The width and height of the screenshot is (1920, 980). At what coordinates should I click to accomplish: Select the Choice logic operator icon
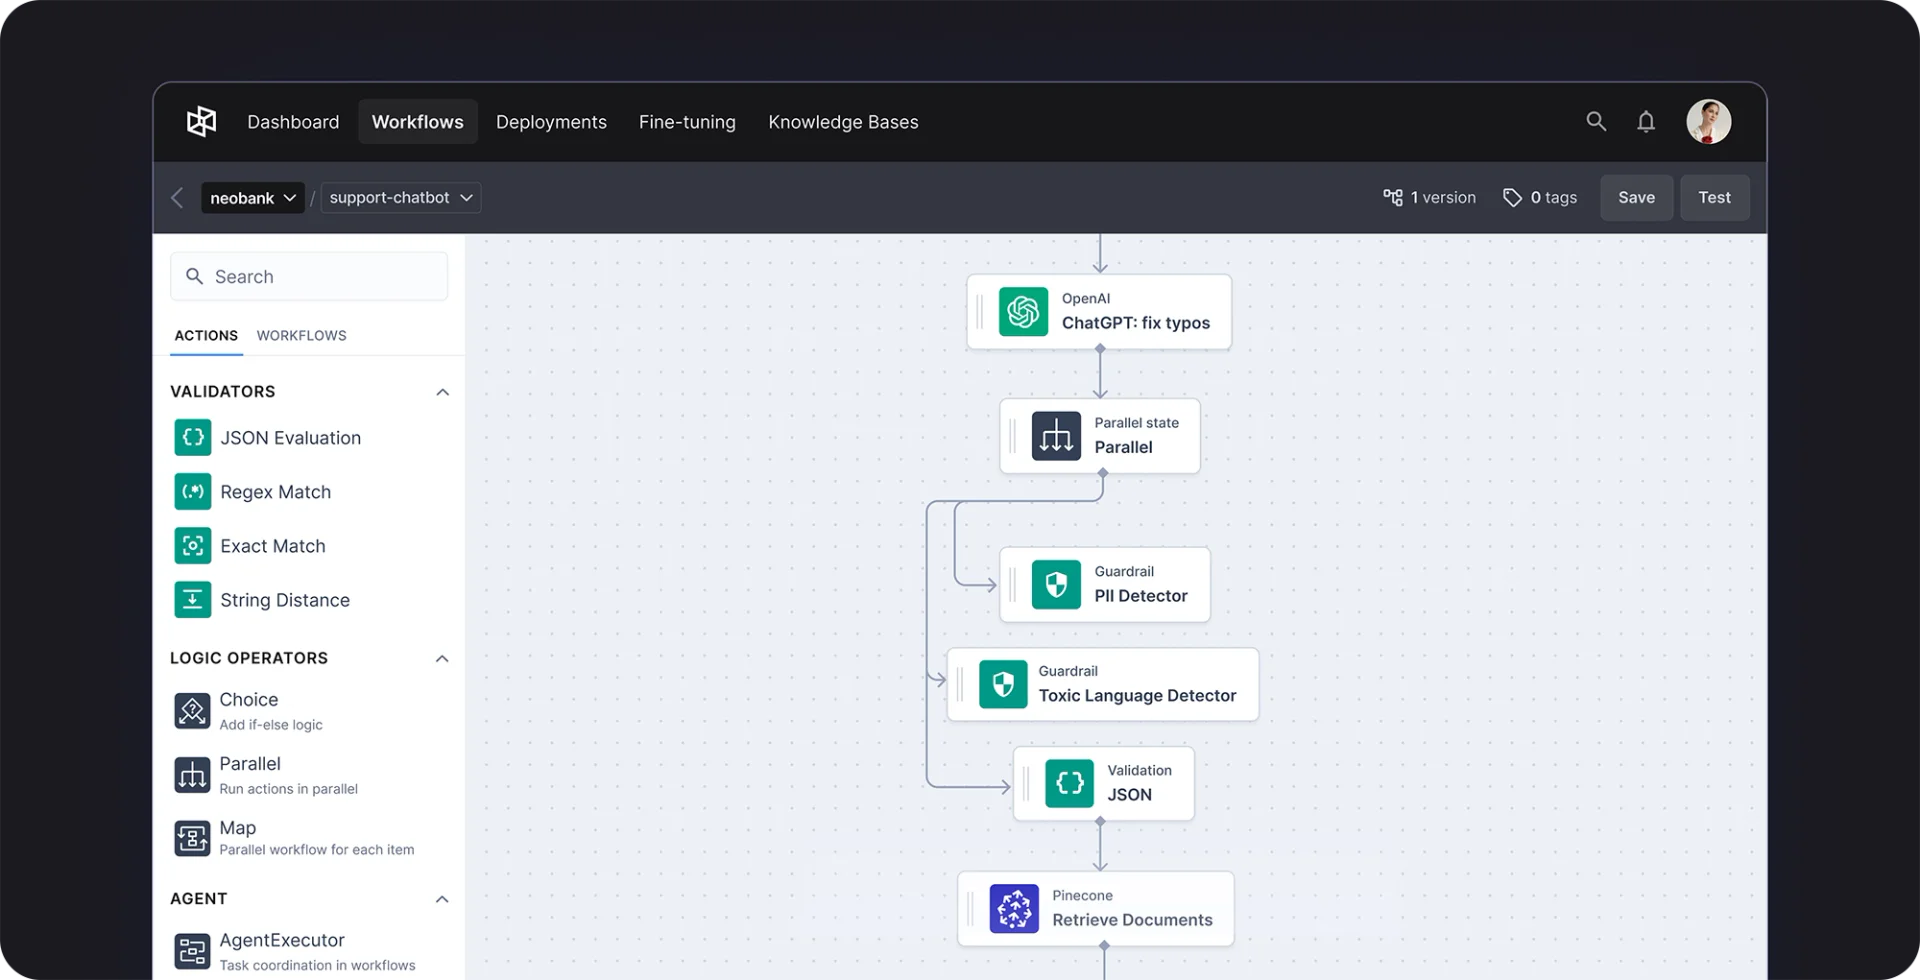click(192, 710)
